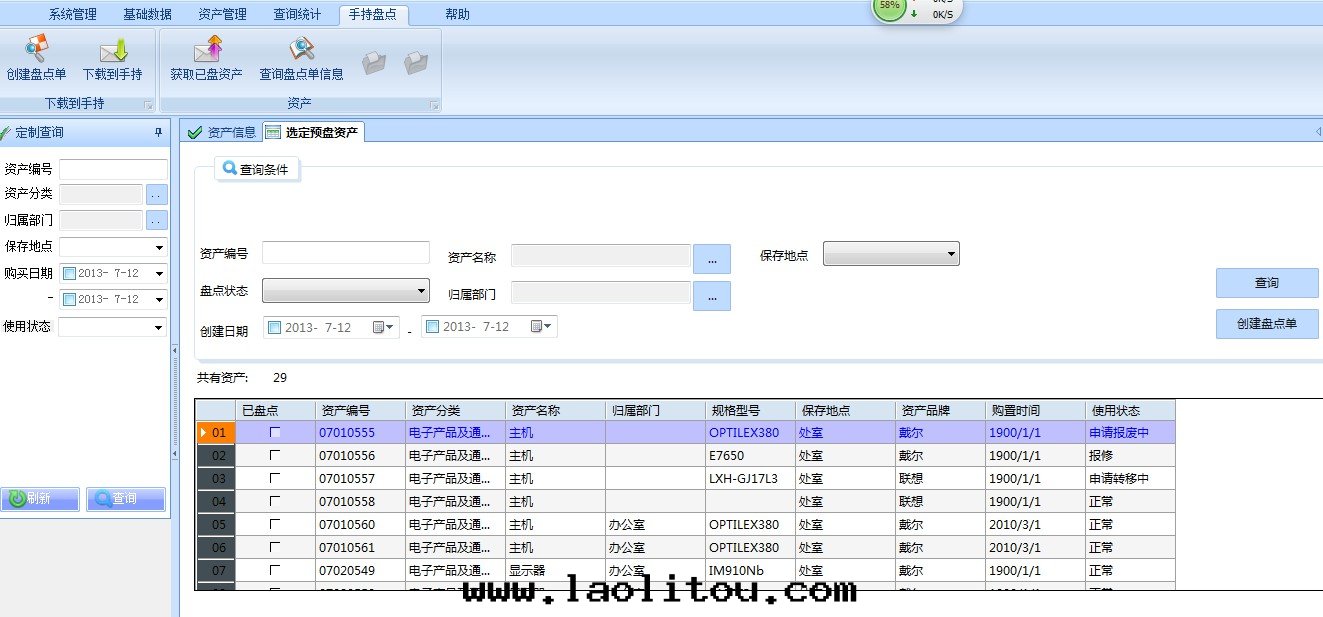Check the 已盘点 box for asset 07010555

(275, 432)
